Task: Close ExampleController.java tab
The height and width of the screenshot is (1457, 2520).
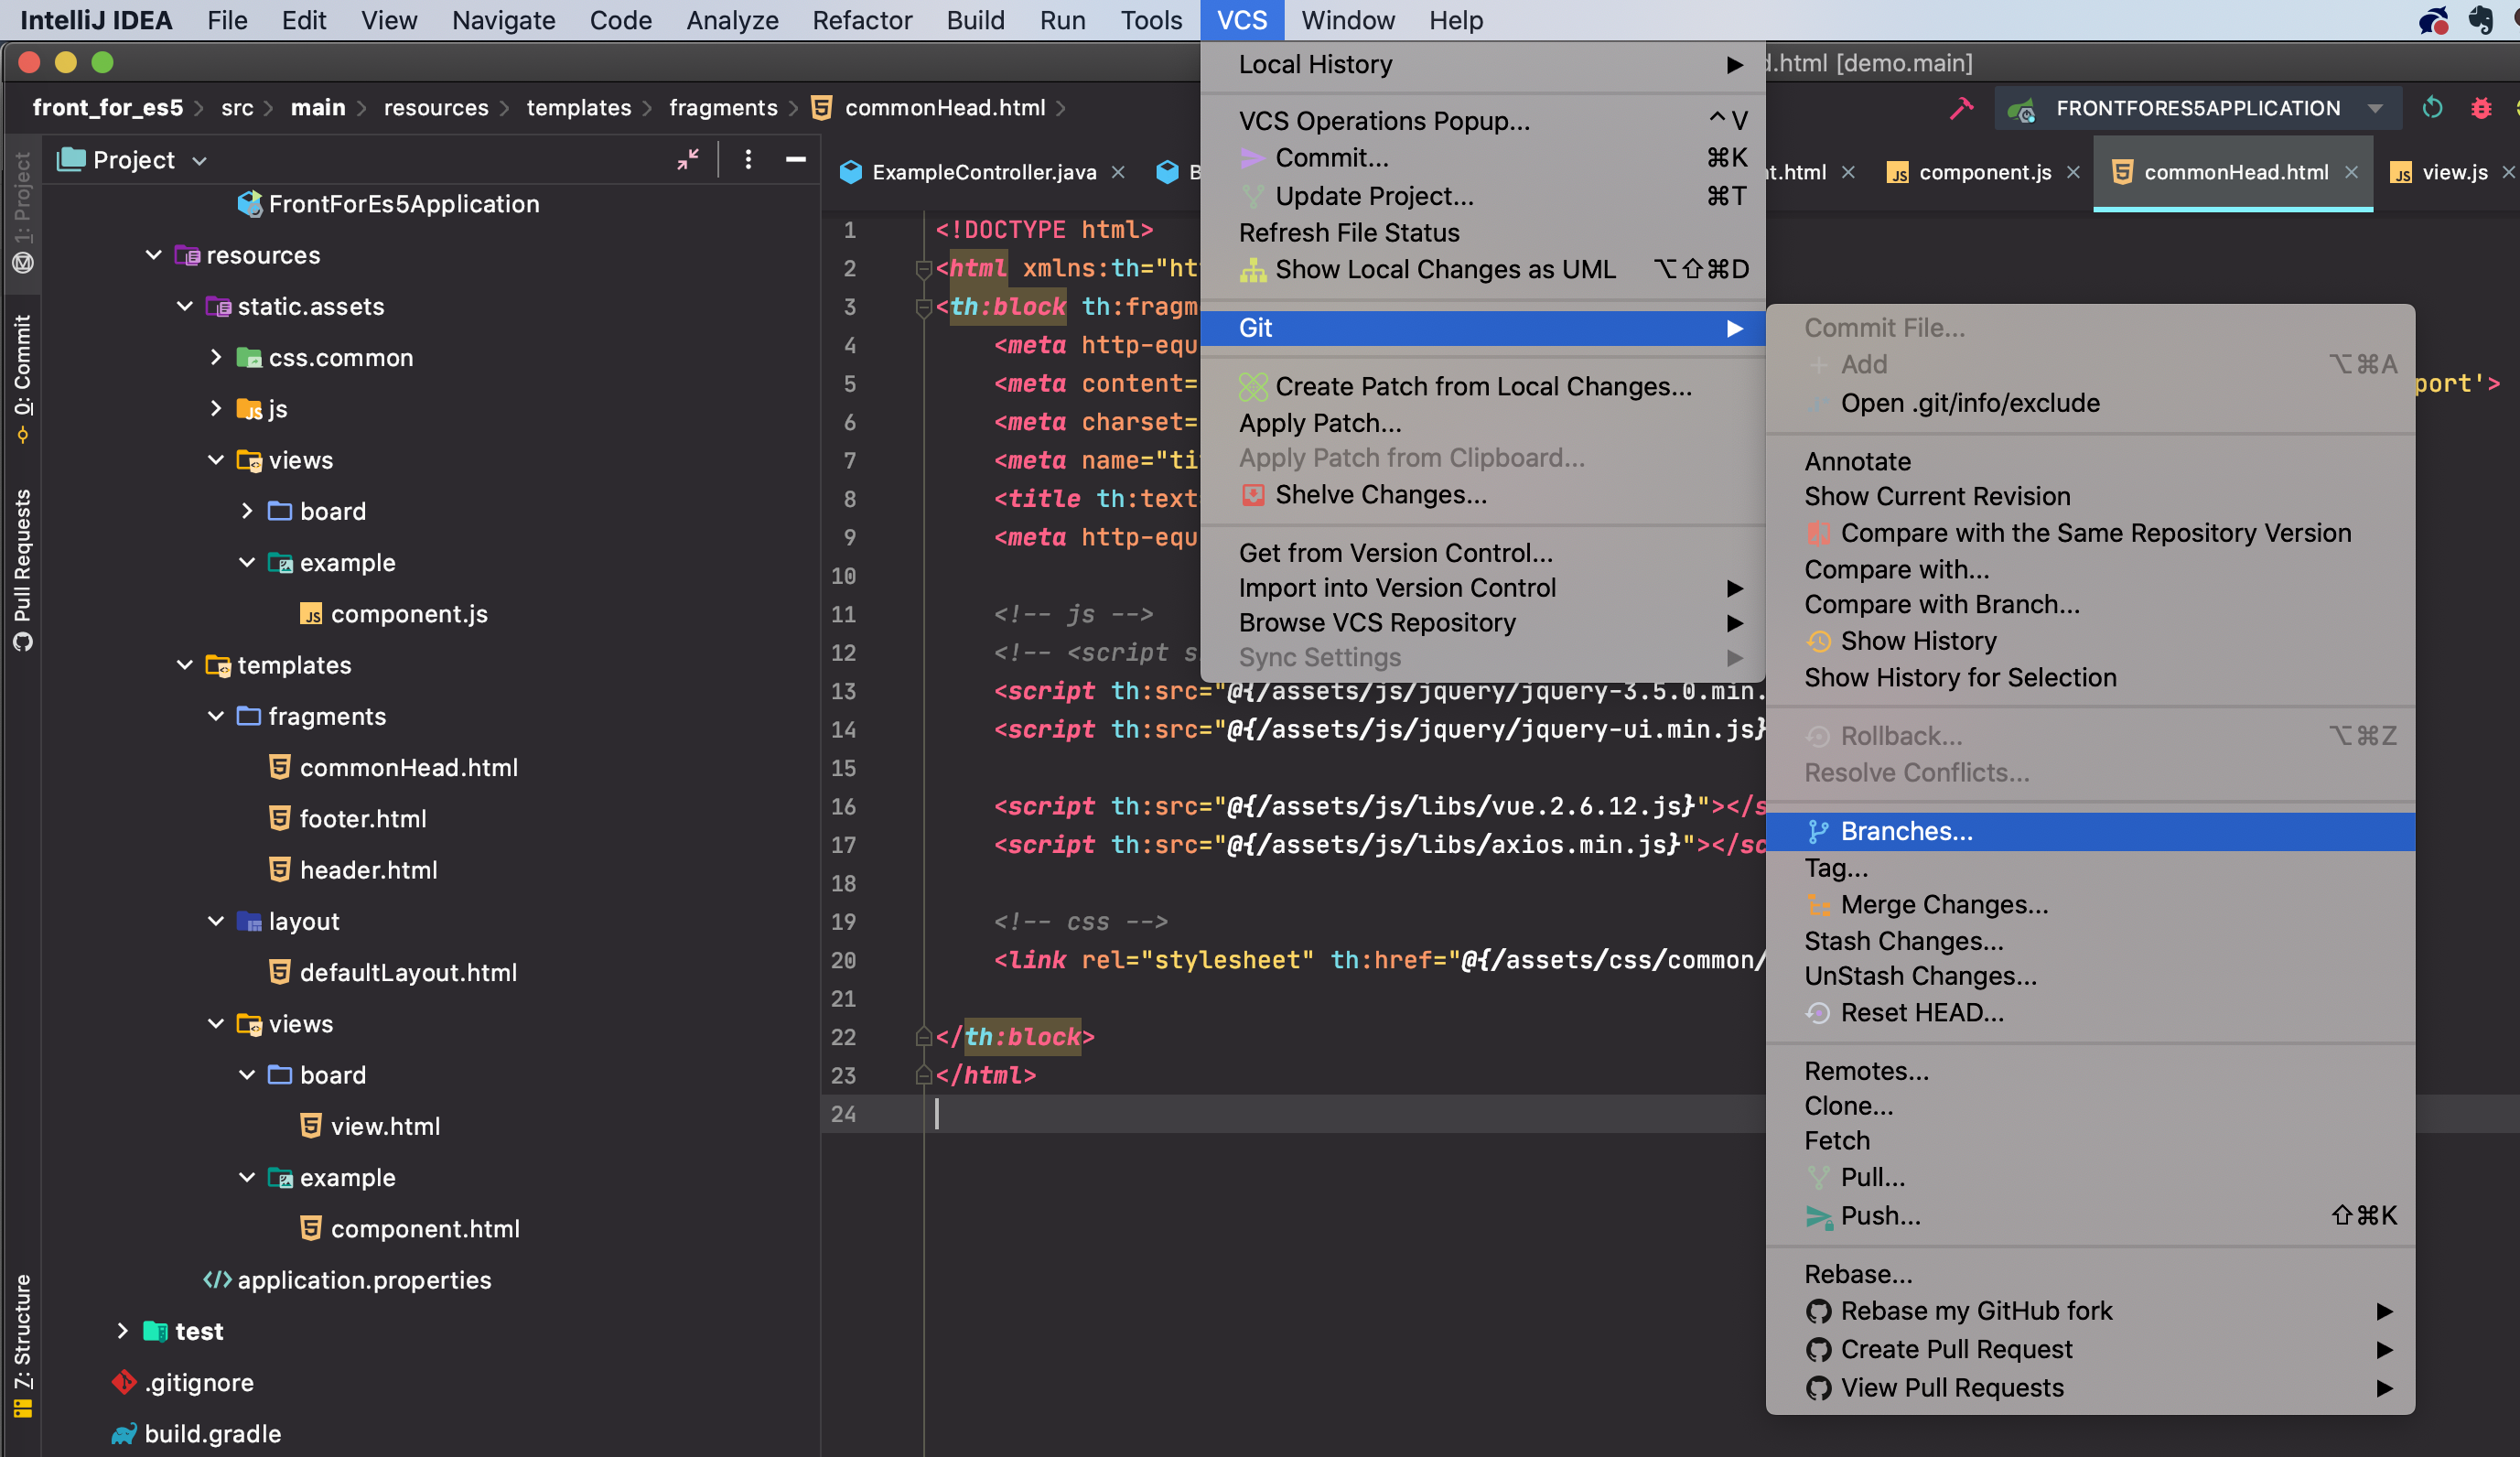Action: 1118,172
